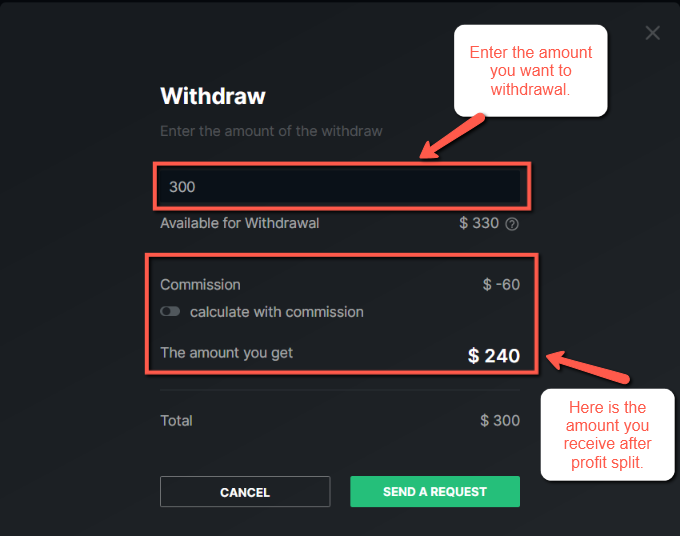Toggle the calculate with commission switch
Screen dimensions: 680x536
[170, 311]
